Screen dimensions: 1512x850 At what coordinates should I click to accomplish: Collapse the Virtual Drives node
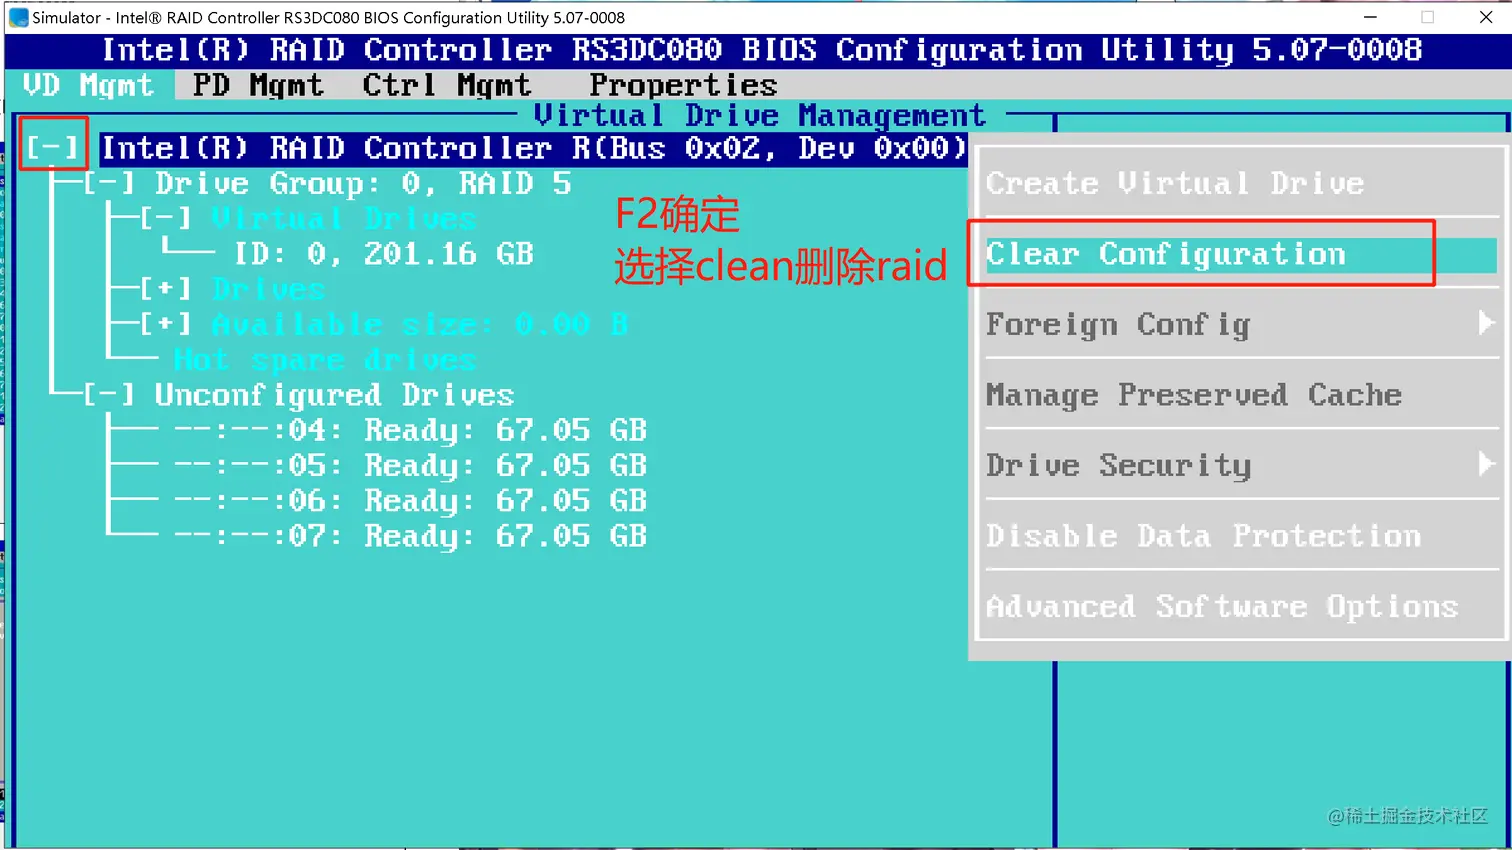point(166,219)
